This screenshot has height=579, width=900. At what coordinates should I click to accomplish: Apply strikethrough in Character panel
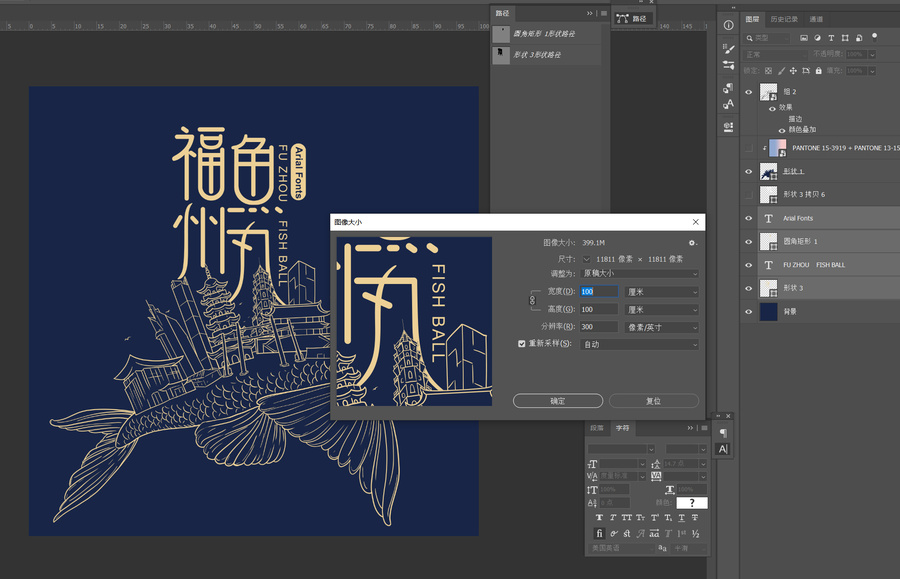pos(695,518)
